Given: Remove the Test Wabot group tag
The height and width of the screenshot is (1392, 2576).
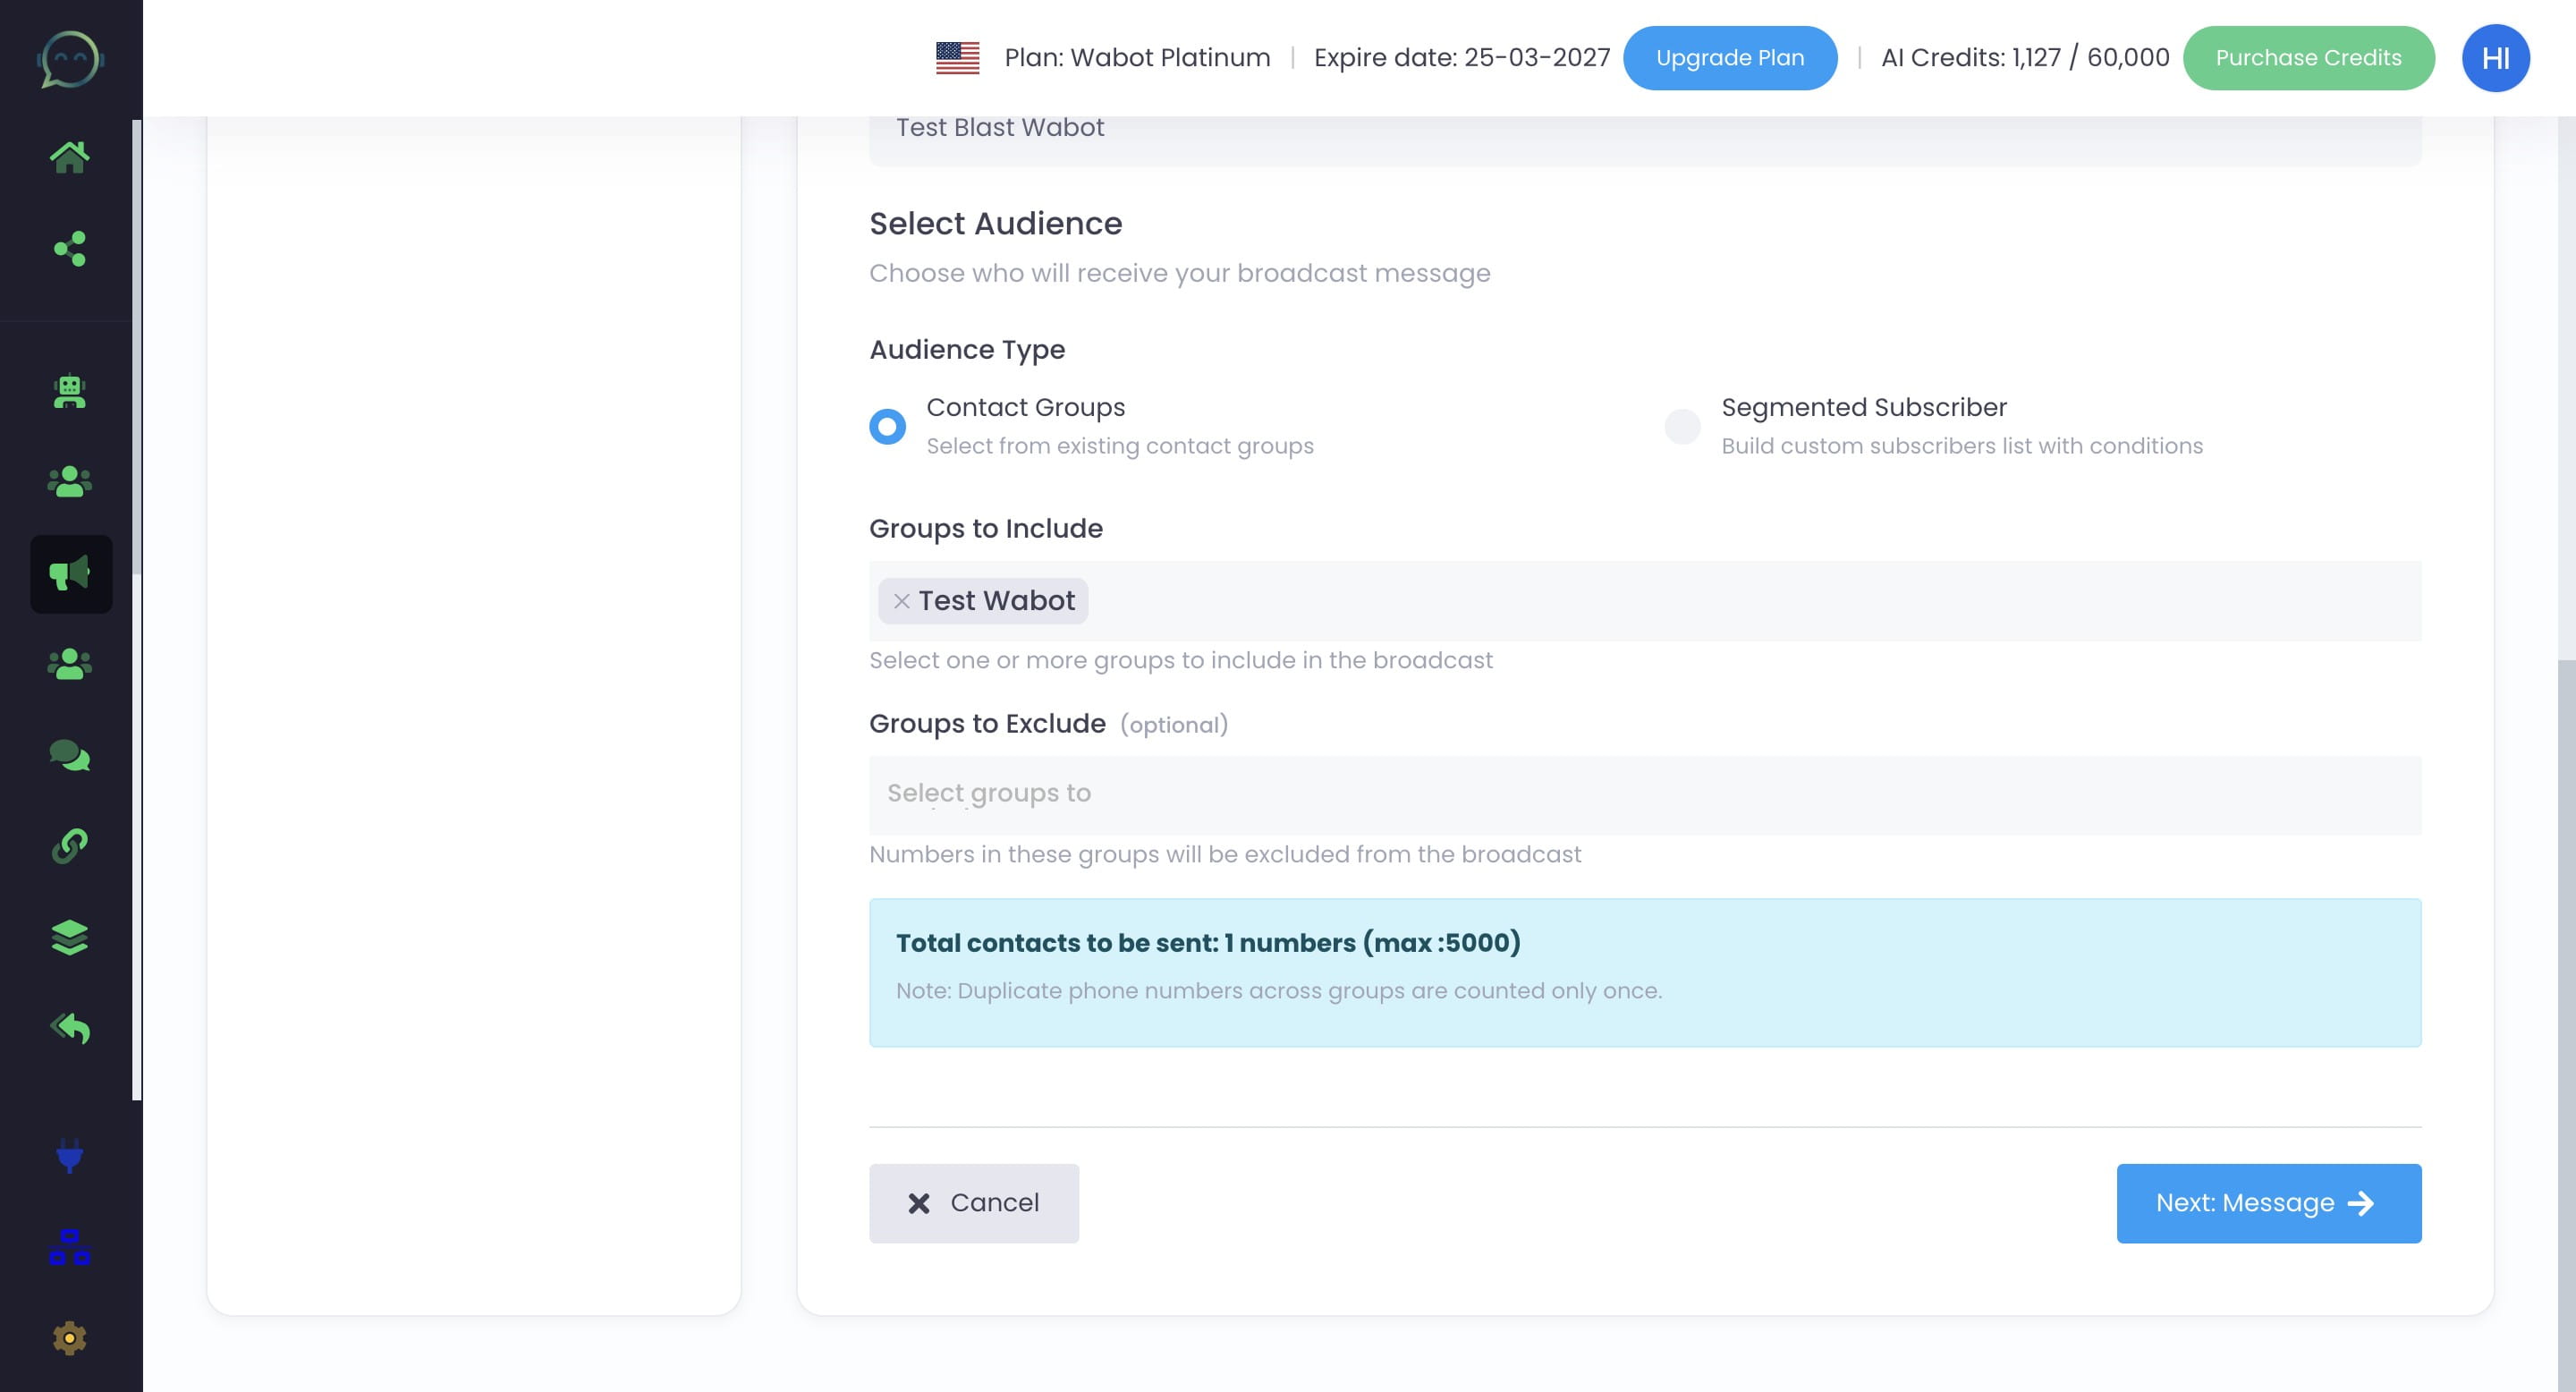Looking at the screenshot, I should tap(901, 600).
